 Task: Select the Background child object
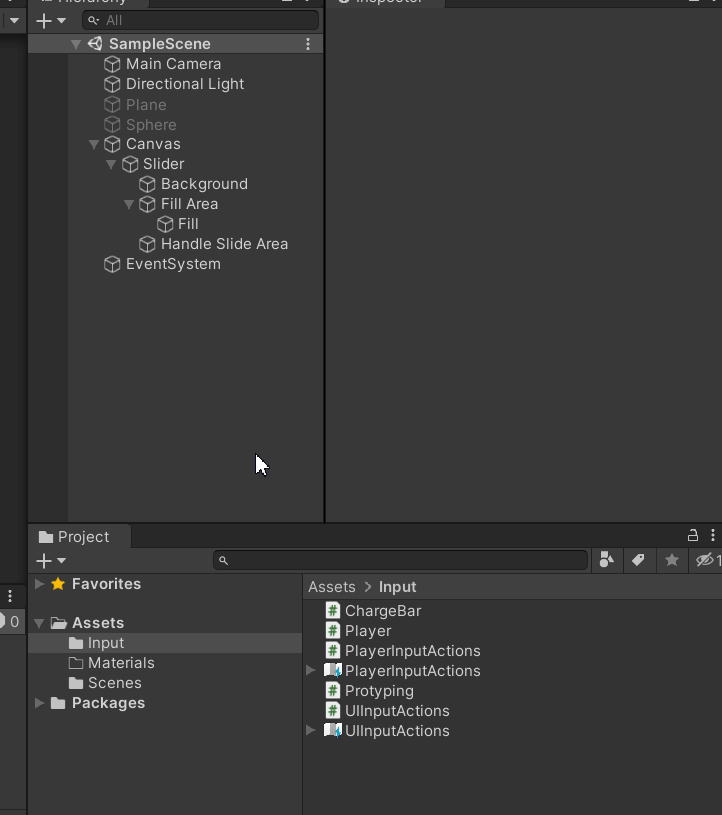tap(204, 184)
